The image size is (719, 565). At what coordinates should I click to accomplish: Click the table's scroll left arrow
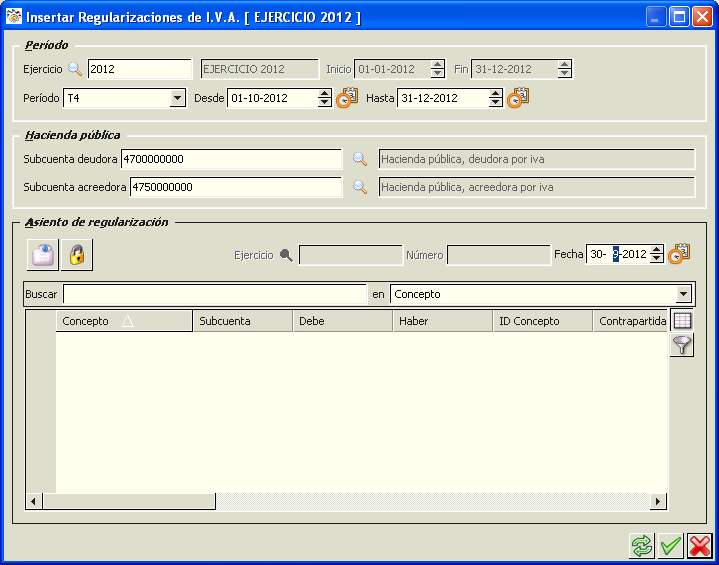coord(33,501)
